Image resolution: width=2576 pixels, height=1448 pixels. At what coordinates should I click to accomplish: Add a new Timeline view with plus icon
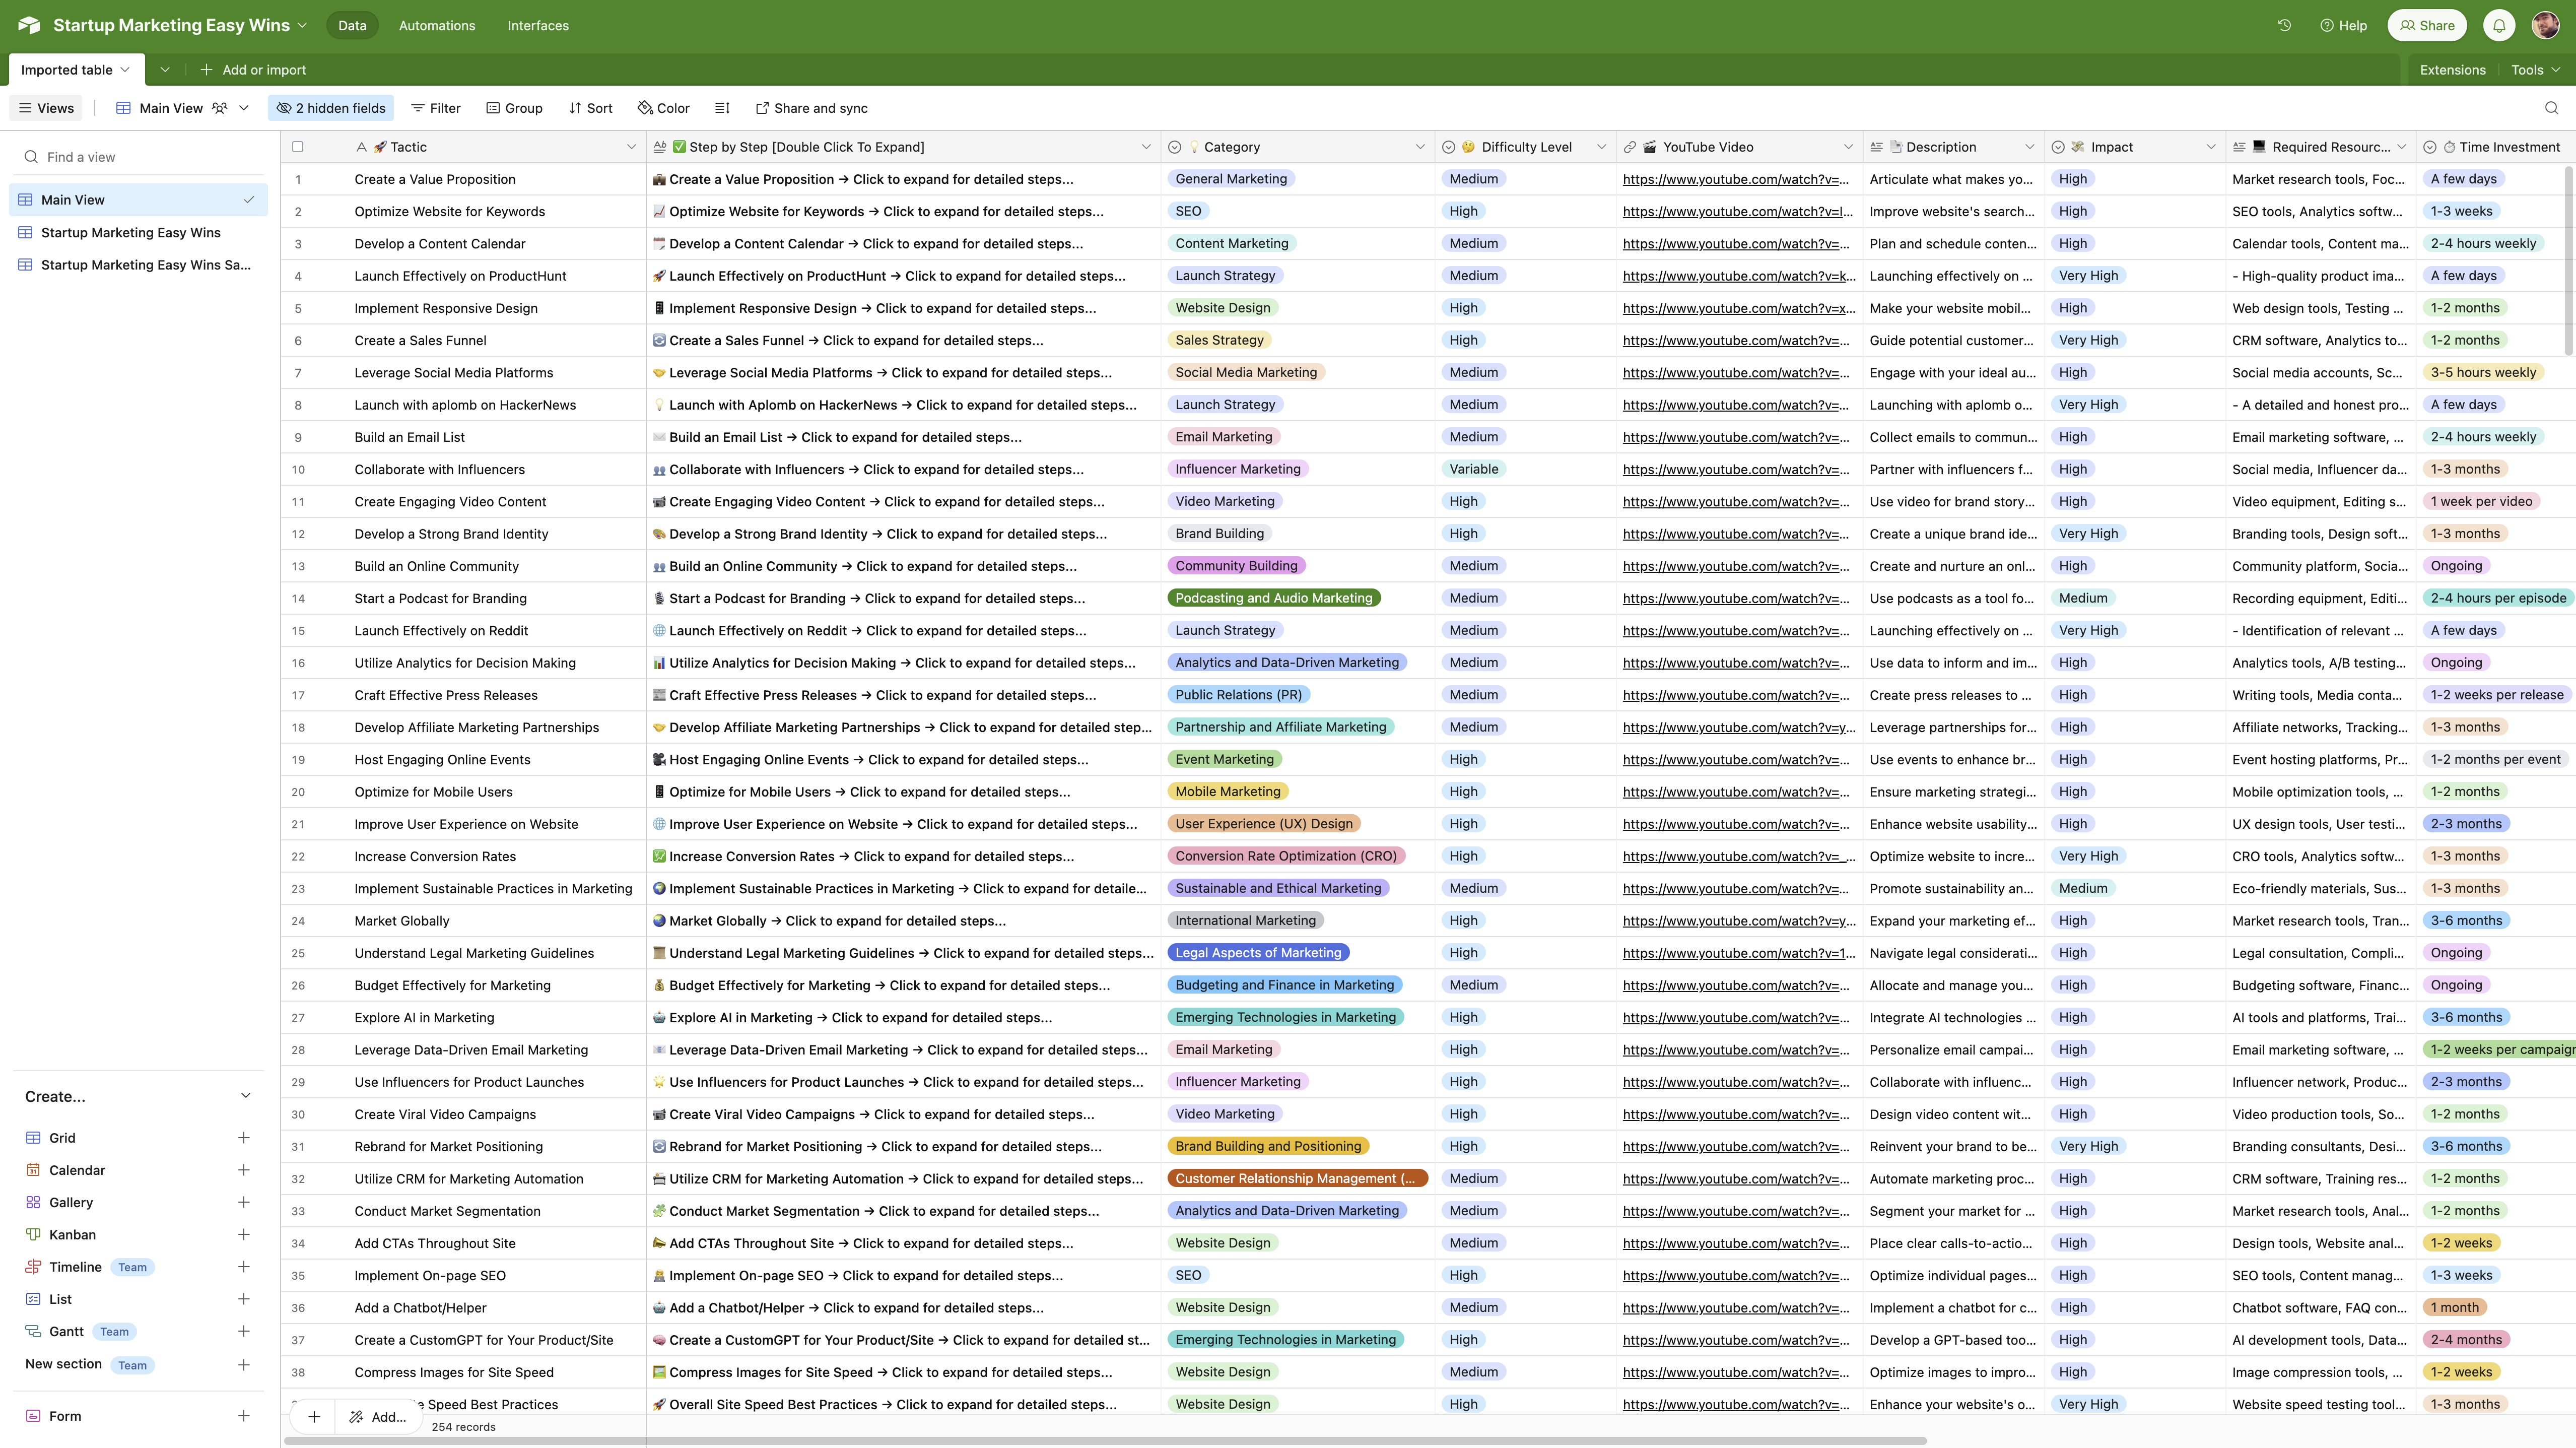[243, 1267]
